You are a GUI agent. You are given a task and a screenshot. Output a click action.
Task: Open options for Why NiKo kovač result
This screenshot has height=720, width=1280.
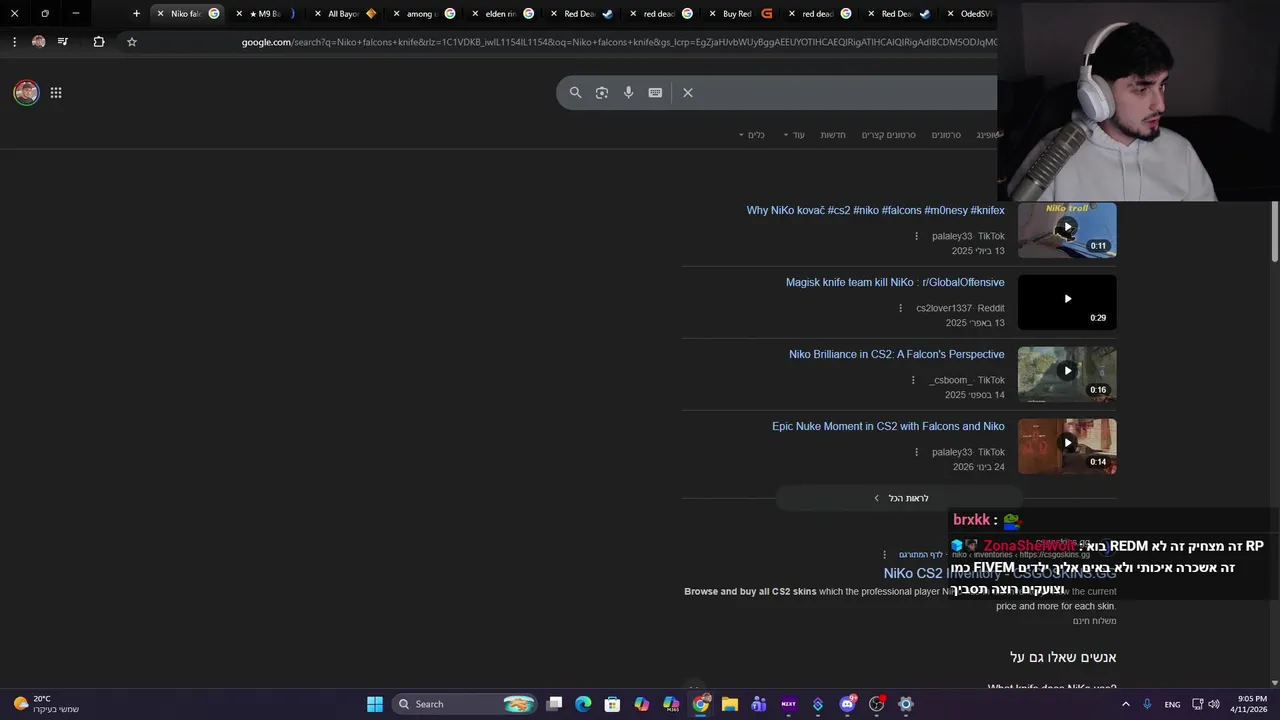pyautogui.click(x=916, y=236)
